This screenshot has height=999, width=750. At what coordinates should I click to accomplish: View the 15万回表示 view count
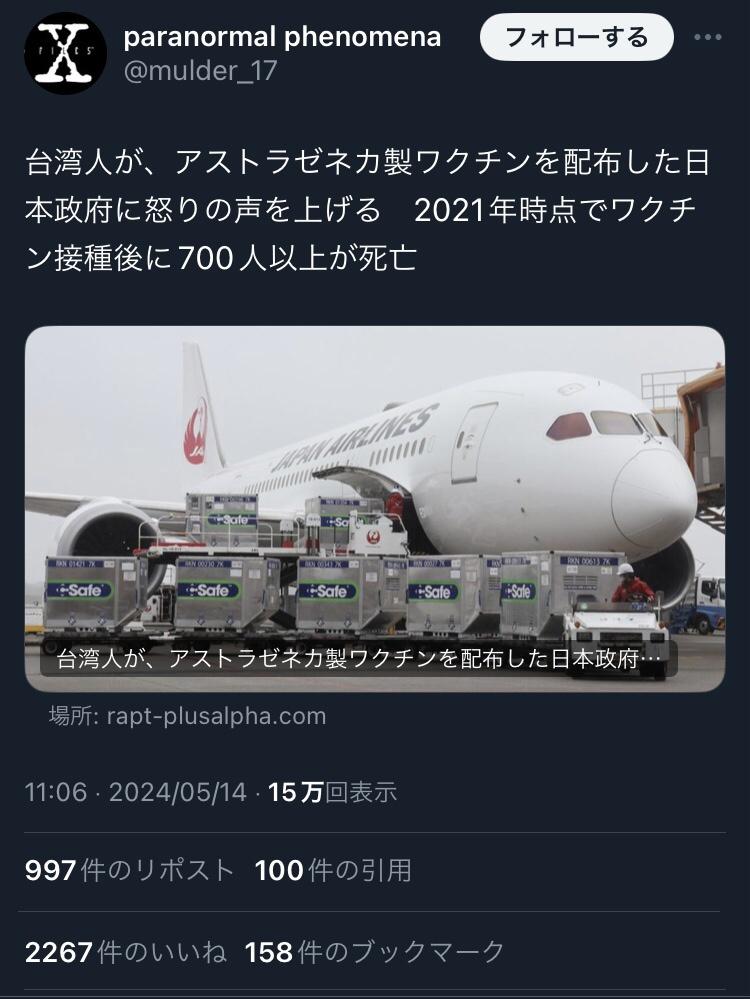click(332, 792)
